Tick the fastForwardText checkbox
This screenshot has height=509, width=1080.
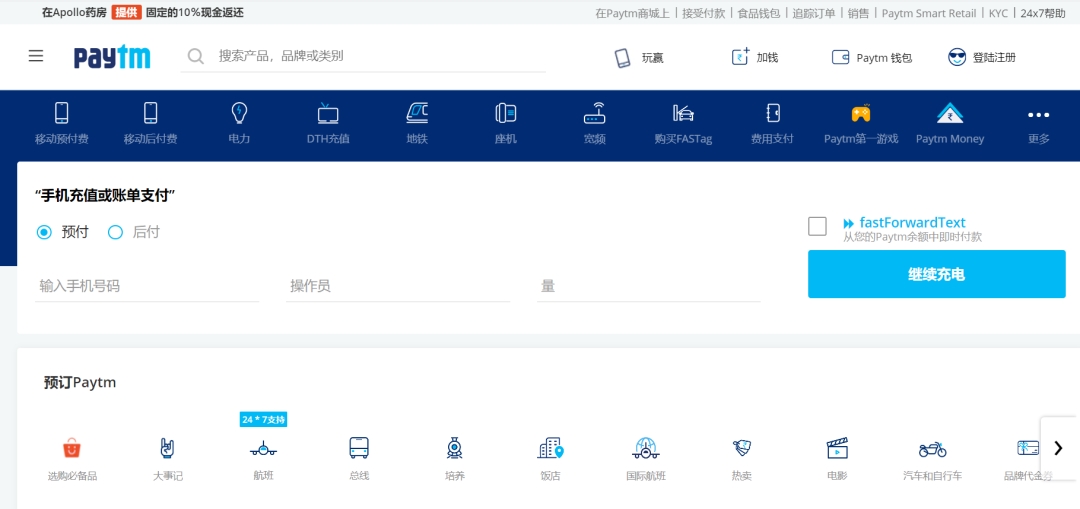pos(817,227)
